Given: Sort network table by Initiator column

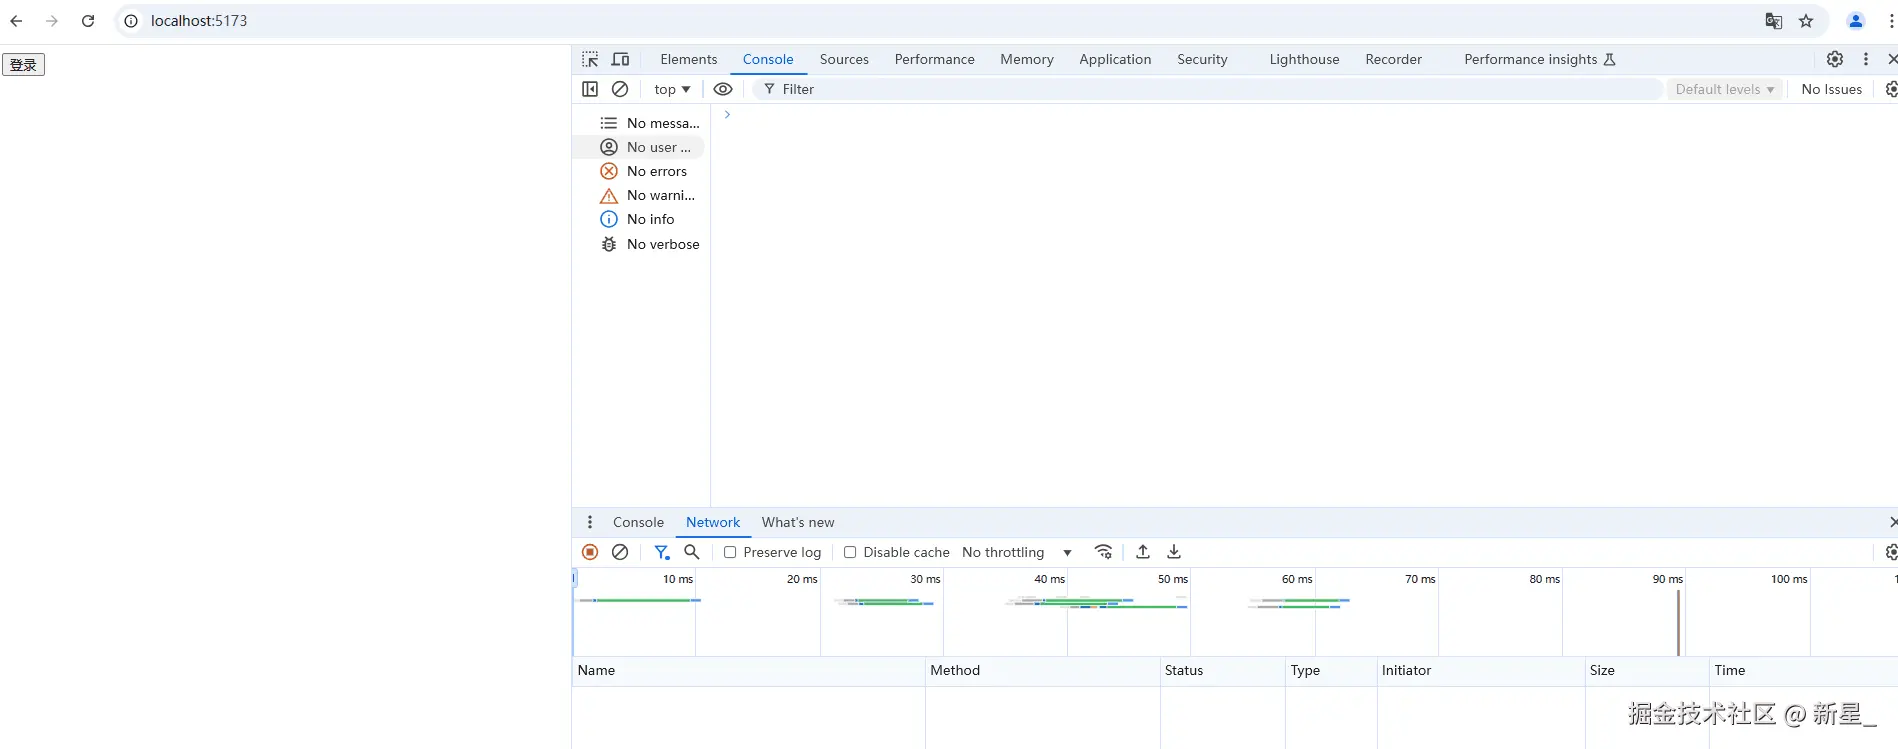Looking at the screenshot, I should [x=1481, y=671].
